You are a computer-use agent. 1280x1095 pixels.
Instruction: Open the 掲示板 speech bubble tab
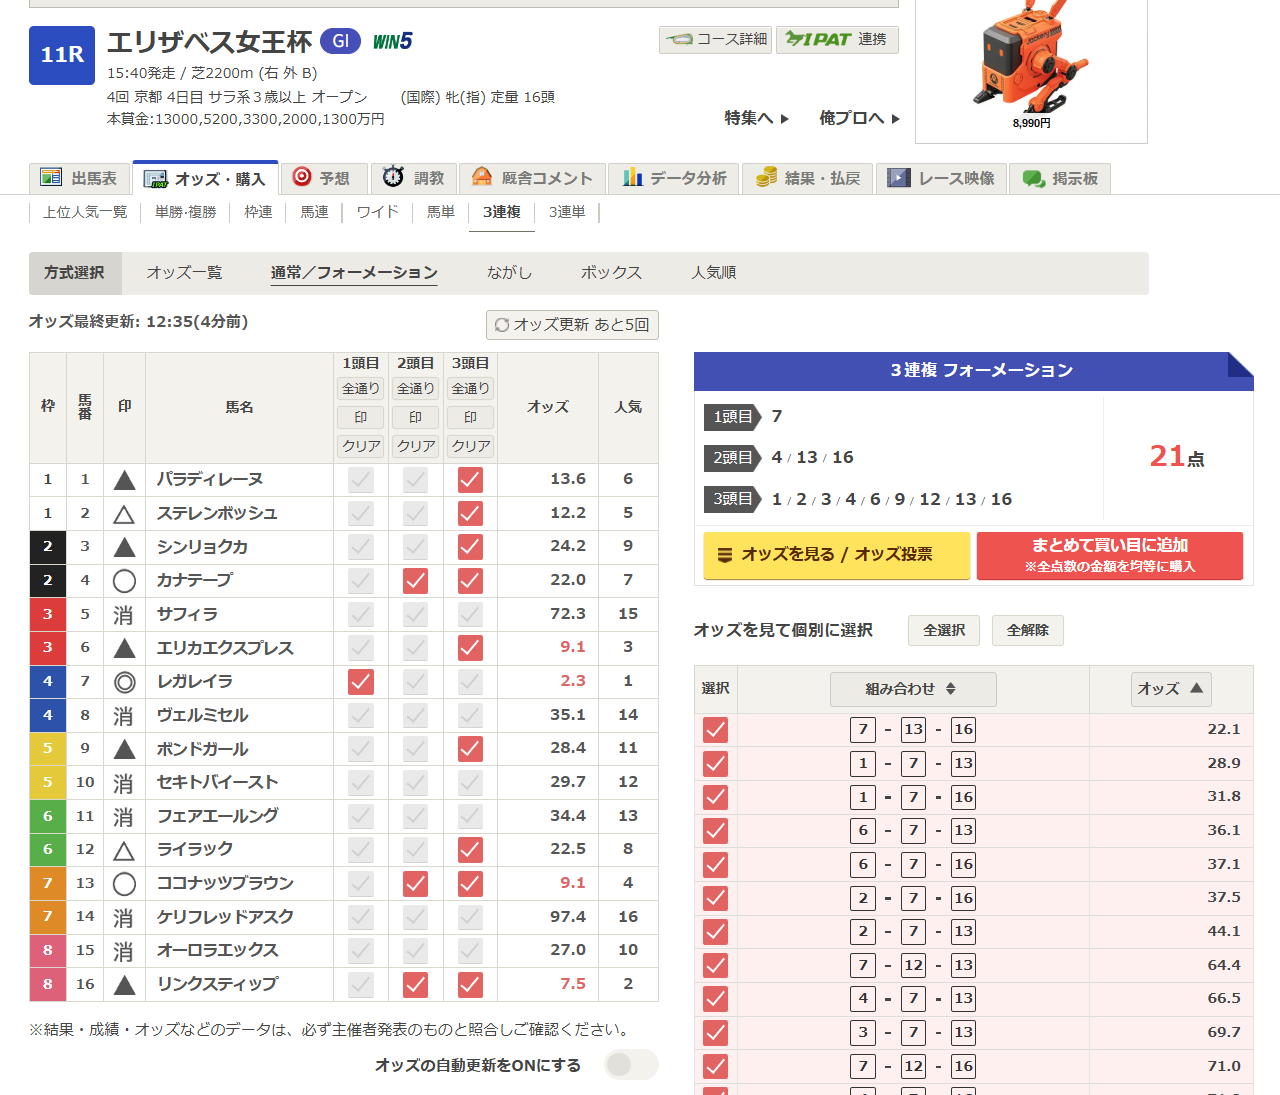click(x=1033, y=179)
